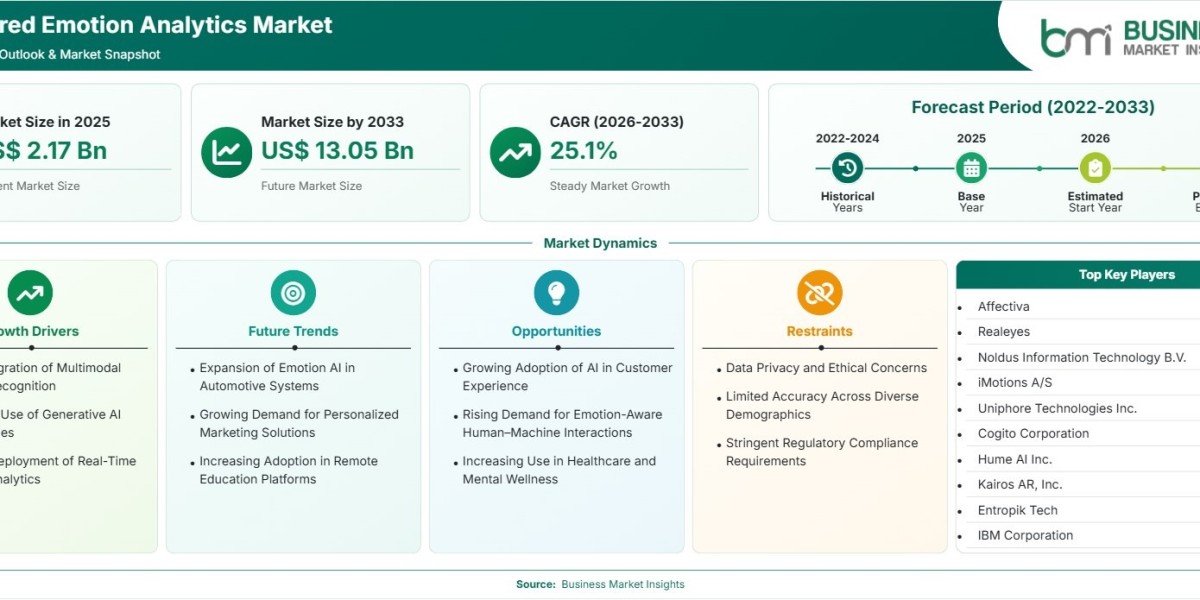Click the 'Forecast Period (2022-2033)' heading
The image size is (1200, 600).
pos(1033,107)
